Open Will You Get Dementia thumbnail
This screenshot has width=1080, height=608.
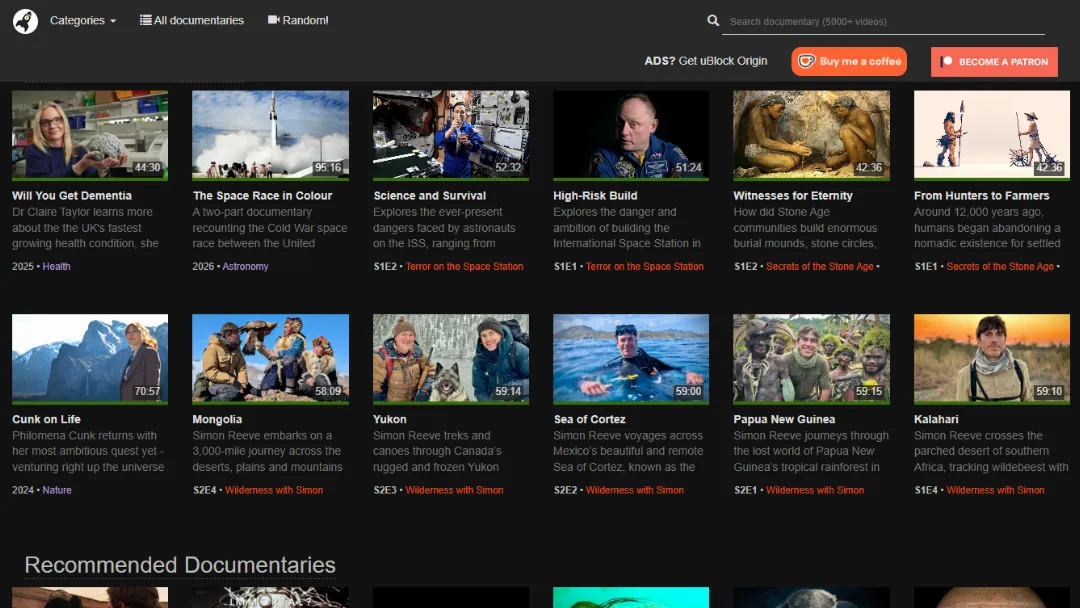pyautogui.click(x=90, y=135)
